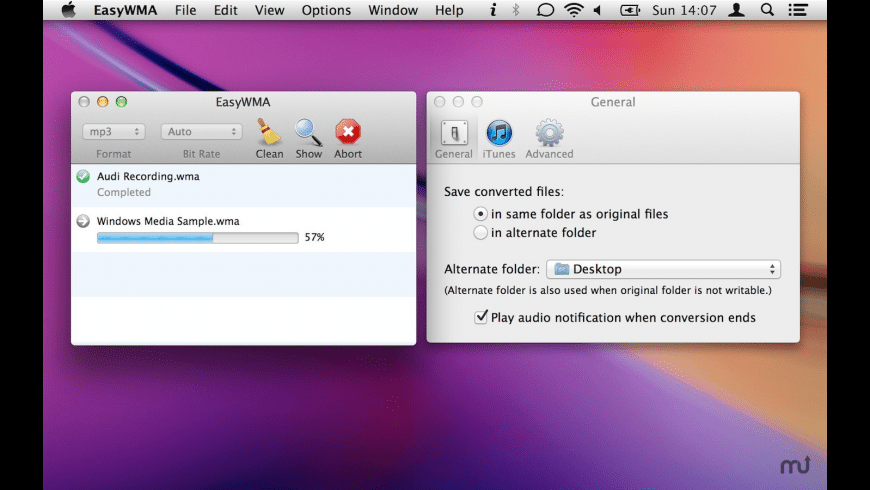Zoom the EasyWMA window with green button
The image size is (870, 490).
click(121, 102)
